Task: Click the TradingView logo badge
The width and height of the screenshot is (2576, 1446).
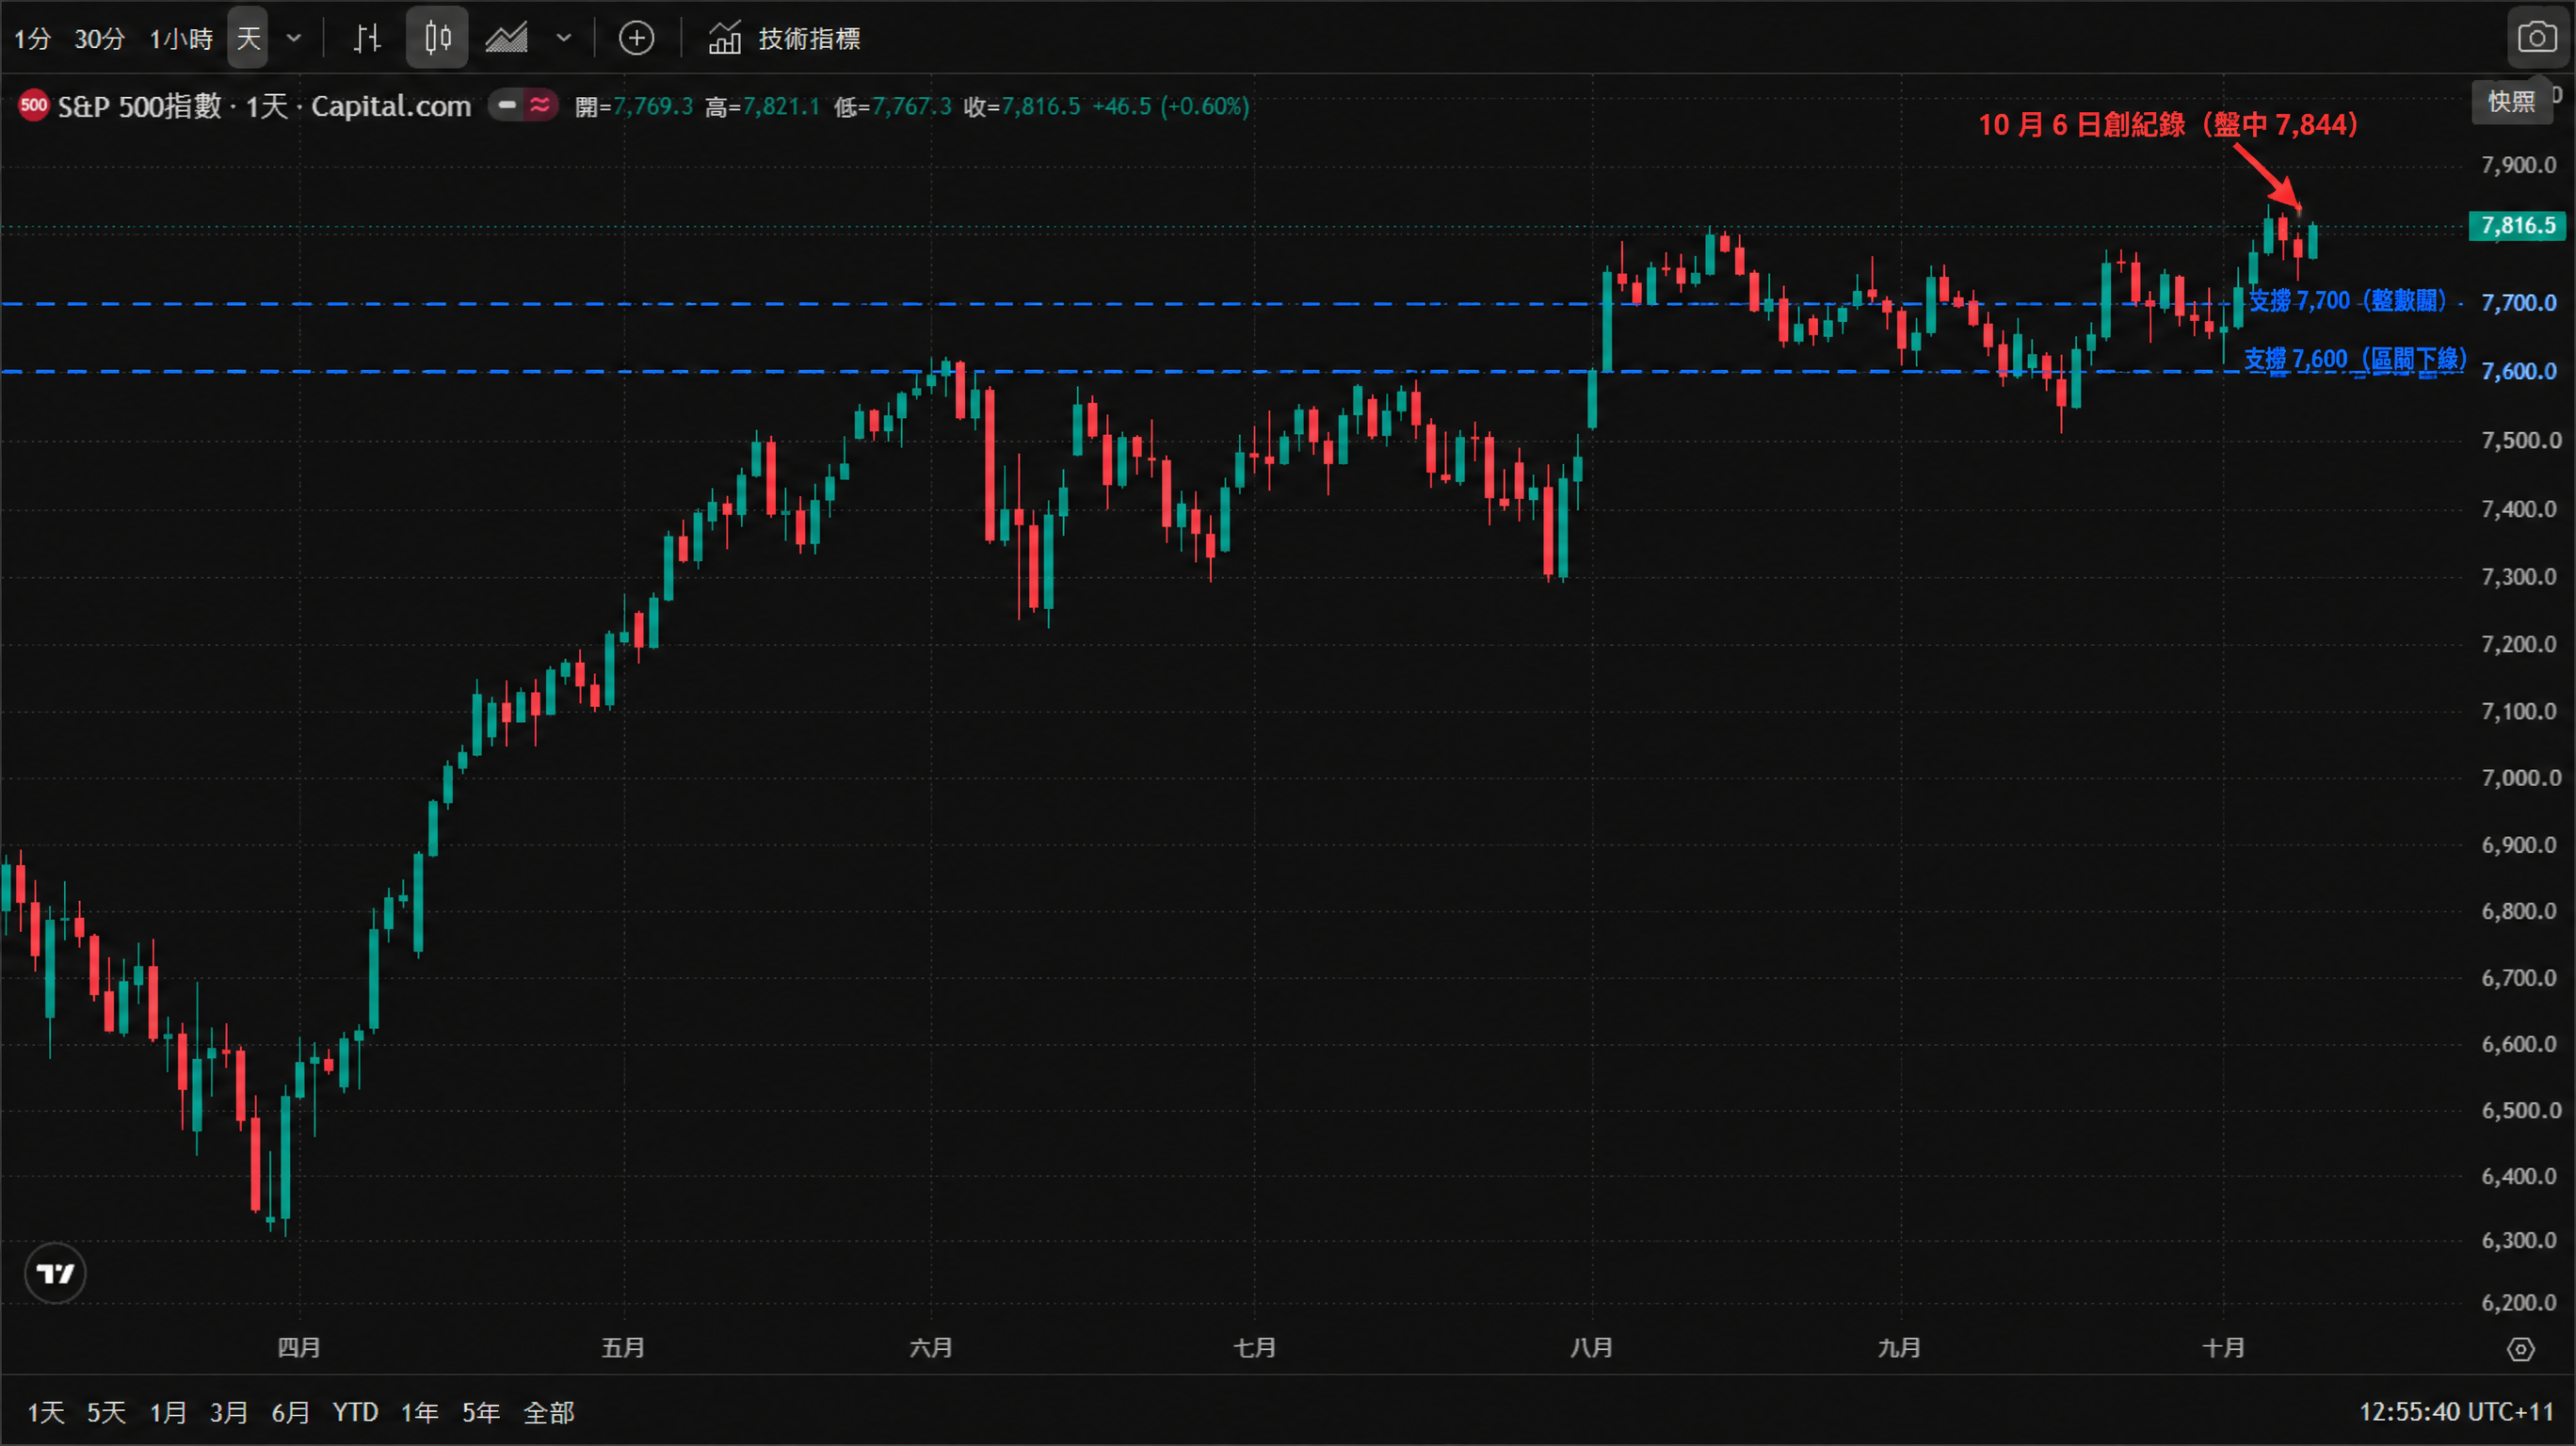Action: pyautogui.click(x=55, y=1274)
